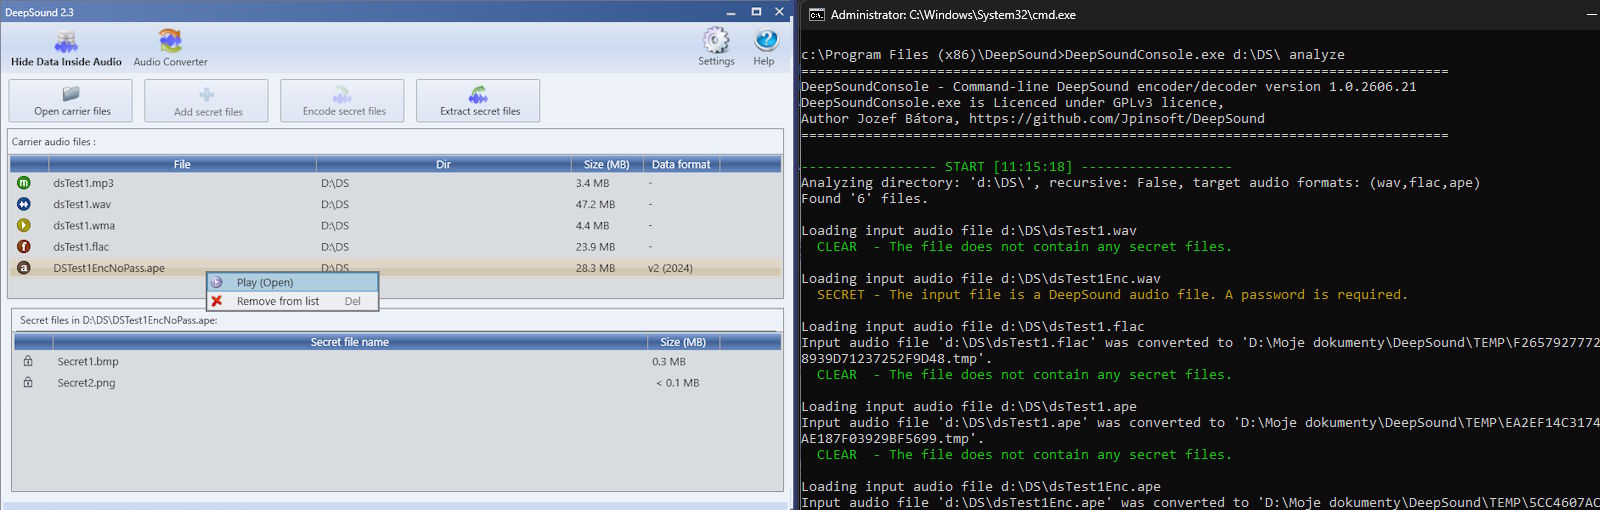Open DeepSound Settings
The image size is (1600, 510).
(716, 47)
